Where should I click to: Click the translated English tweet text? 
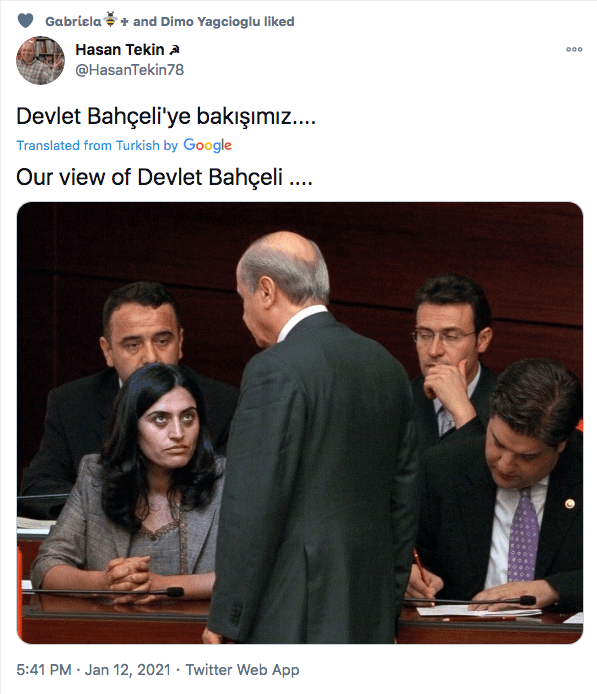point(164,177)
